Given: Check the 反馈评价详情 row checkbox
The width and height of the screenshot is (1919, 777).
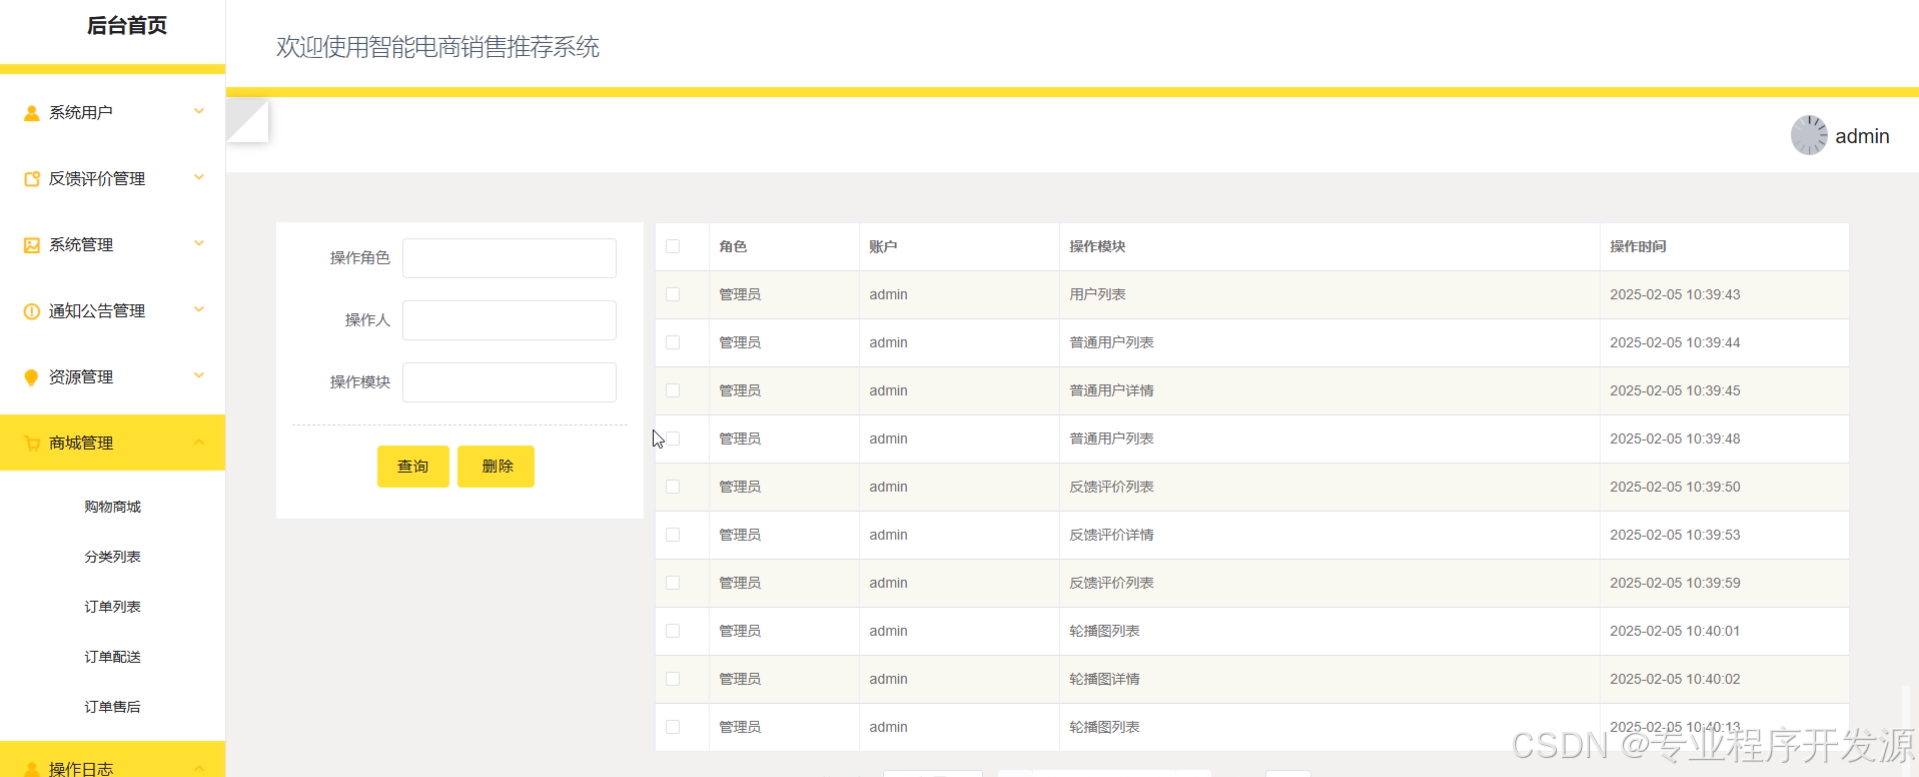Looking at the screenshot, I should (673, 534).
